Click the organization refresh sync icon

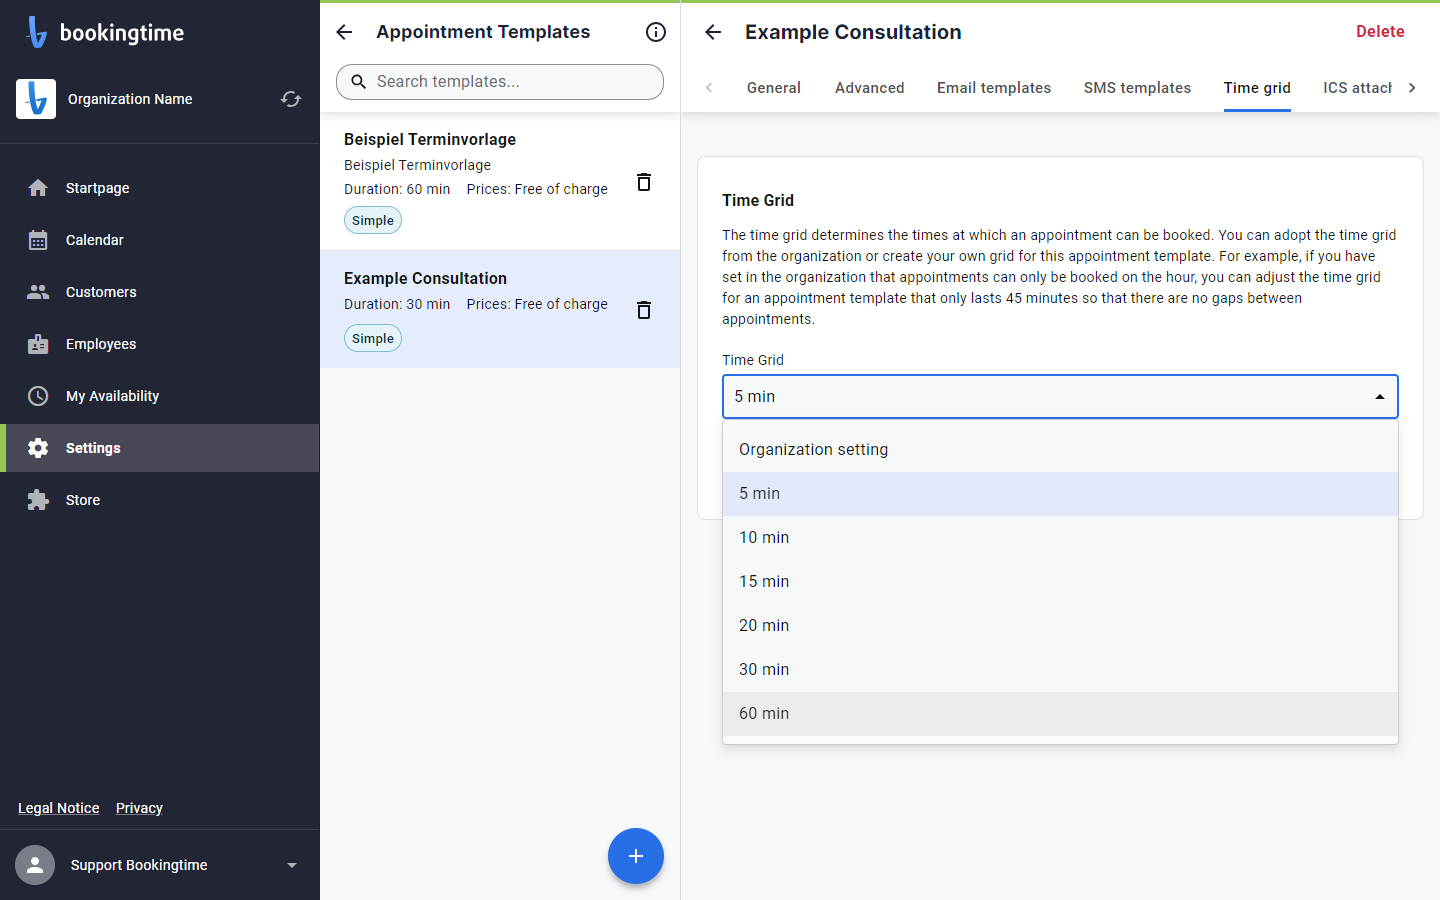tap(291, 99)
